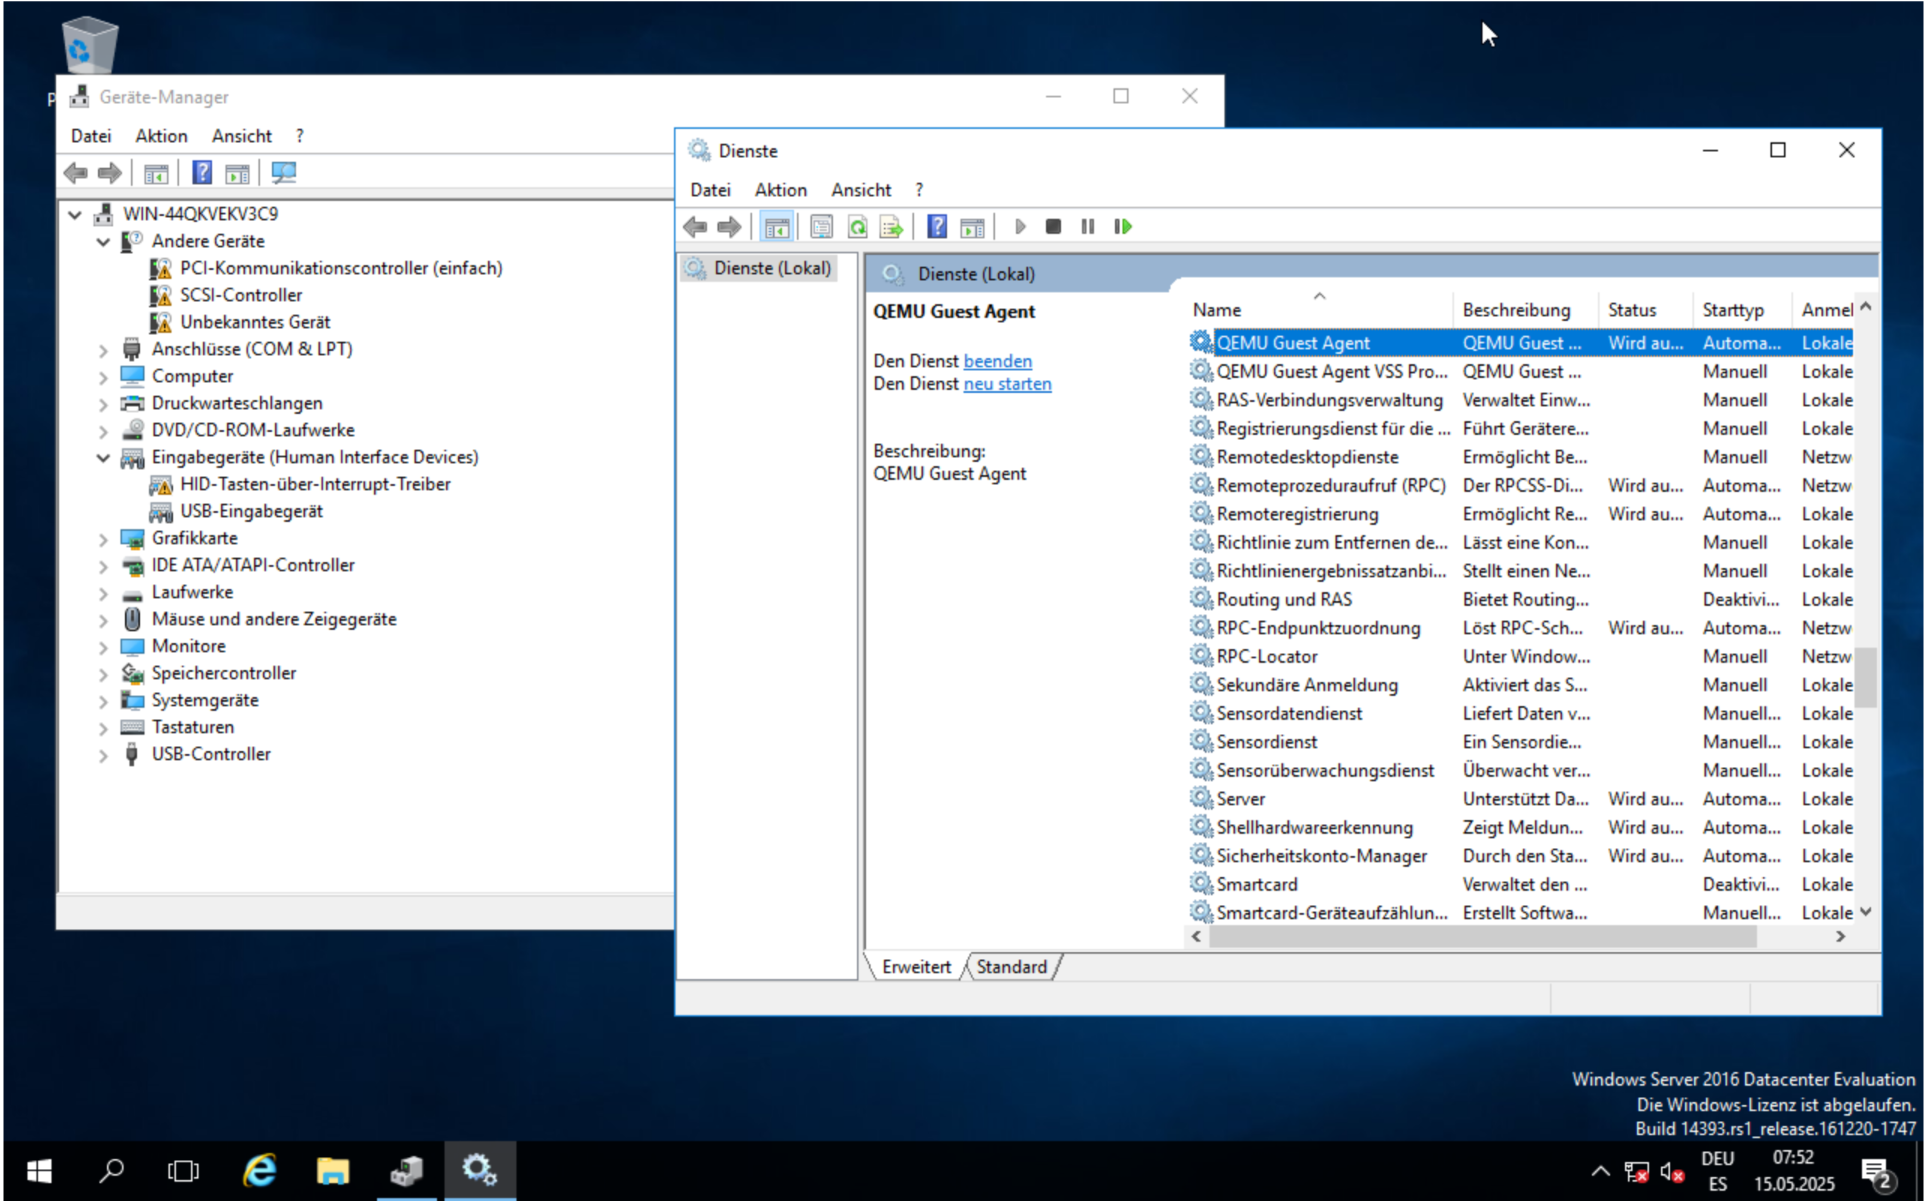Collapse the Eingabegeräte (Human Interface Devices) node
Image resolution: width=1932 pixels, height=1203 pixels.
click(103, 458)
